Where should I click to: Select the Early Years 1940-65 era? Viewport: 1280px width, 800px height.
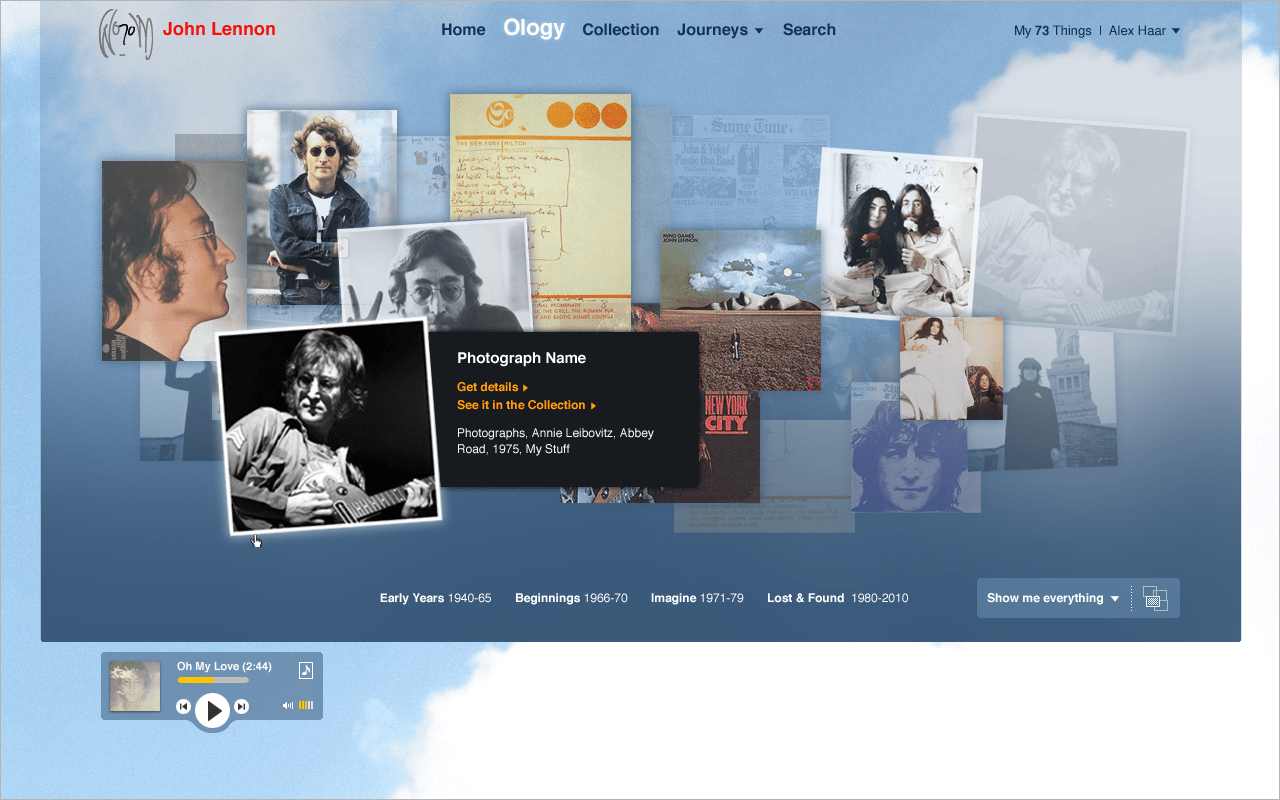436,598
